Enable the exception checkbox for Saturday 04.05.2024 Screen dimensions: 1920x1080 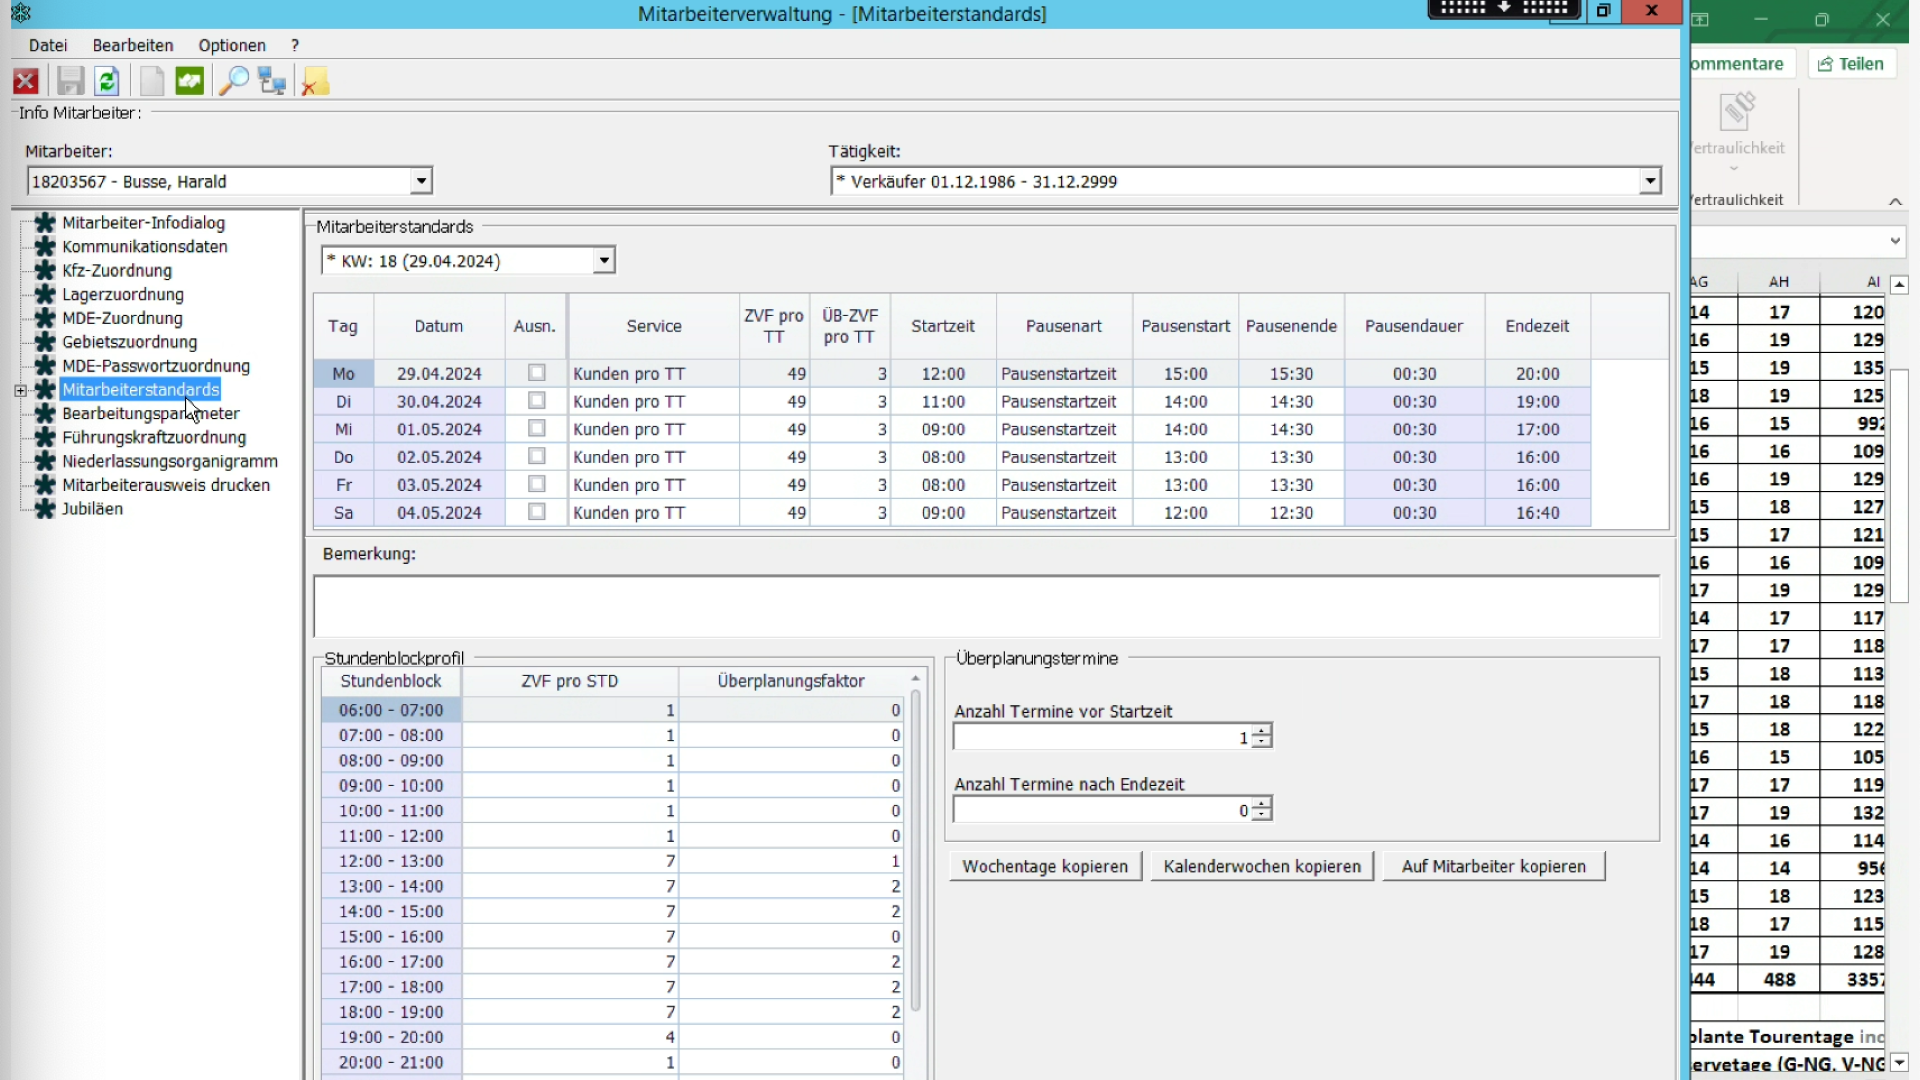point(536,512)
